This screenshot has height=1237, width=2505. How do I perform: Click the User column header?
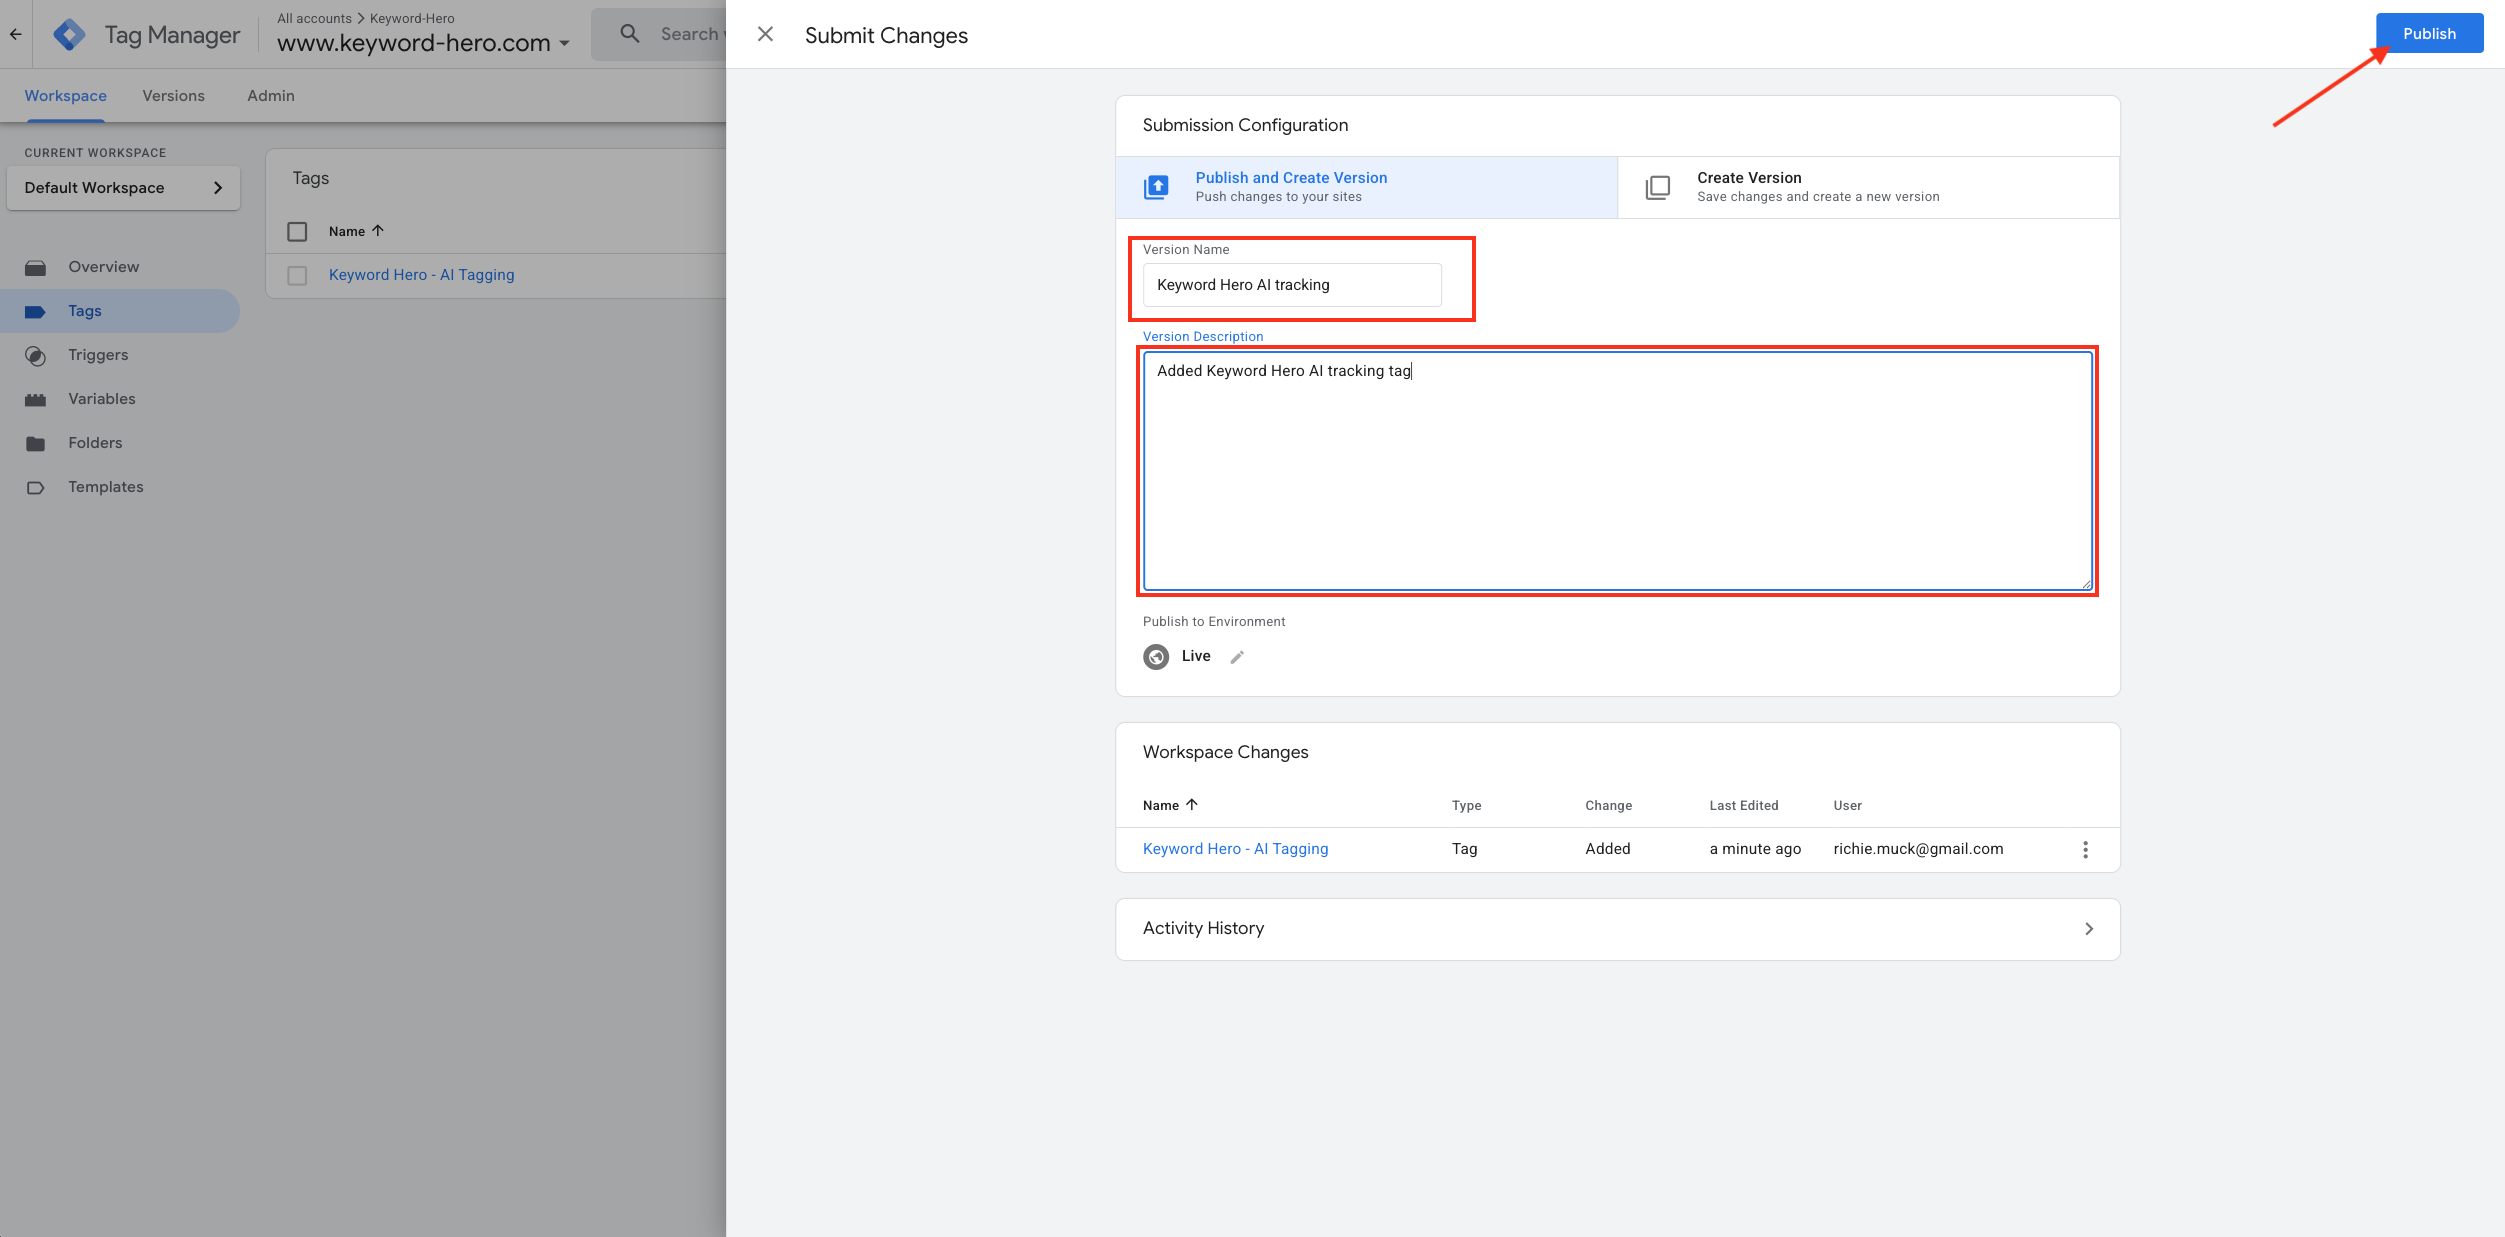tap(1847, 806)
